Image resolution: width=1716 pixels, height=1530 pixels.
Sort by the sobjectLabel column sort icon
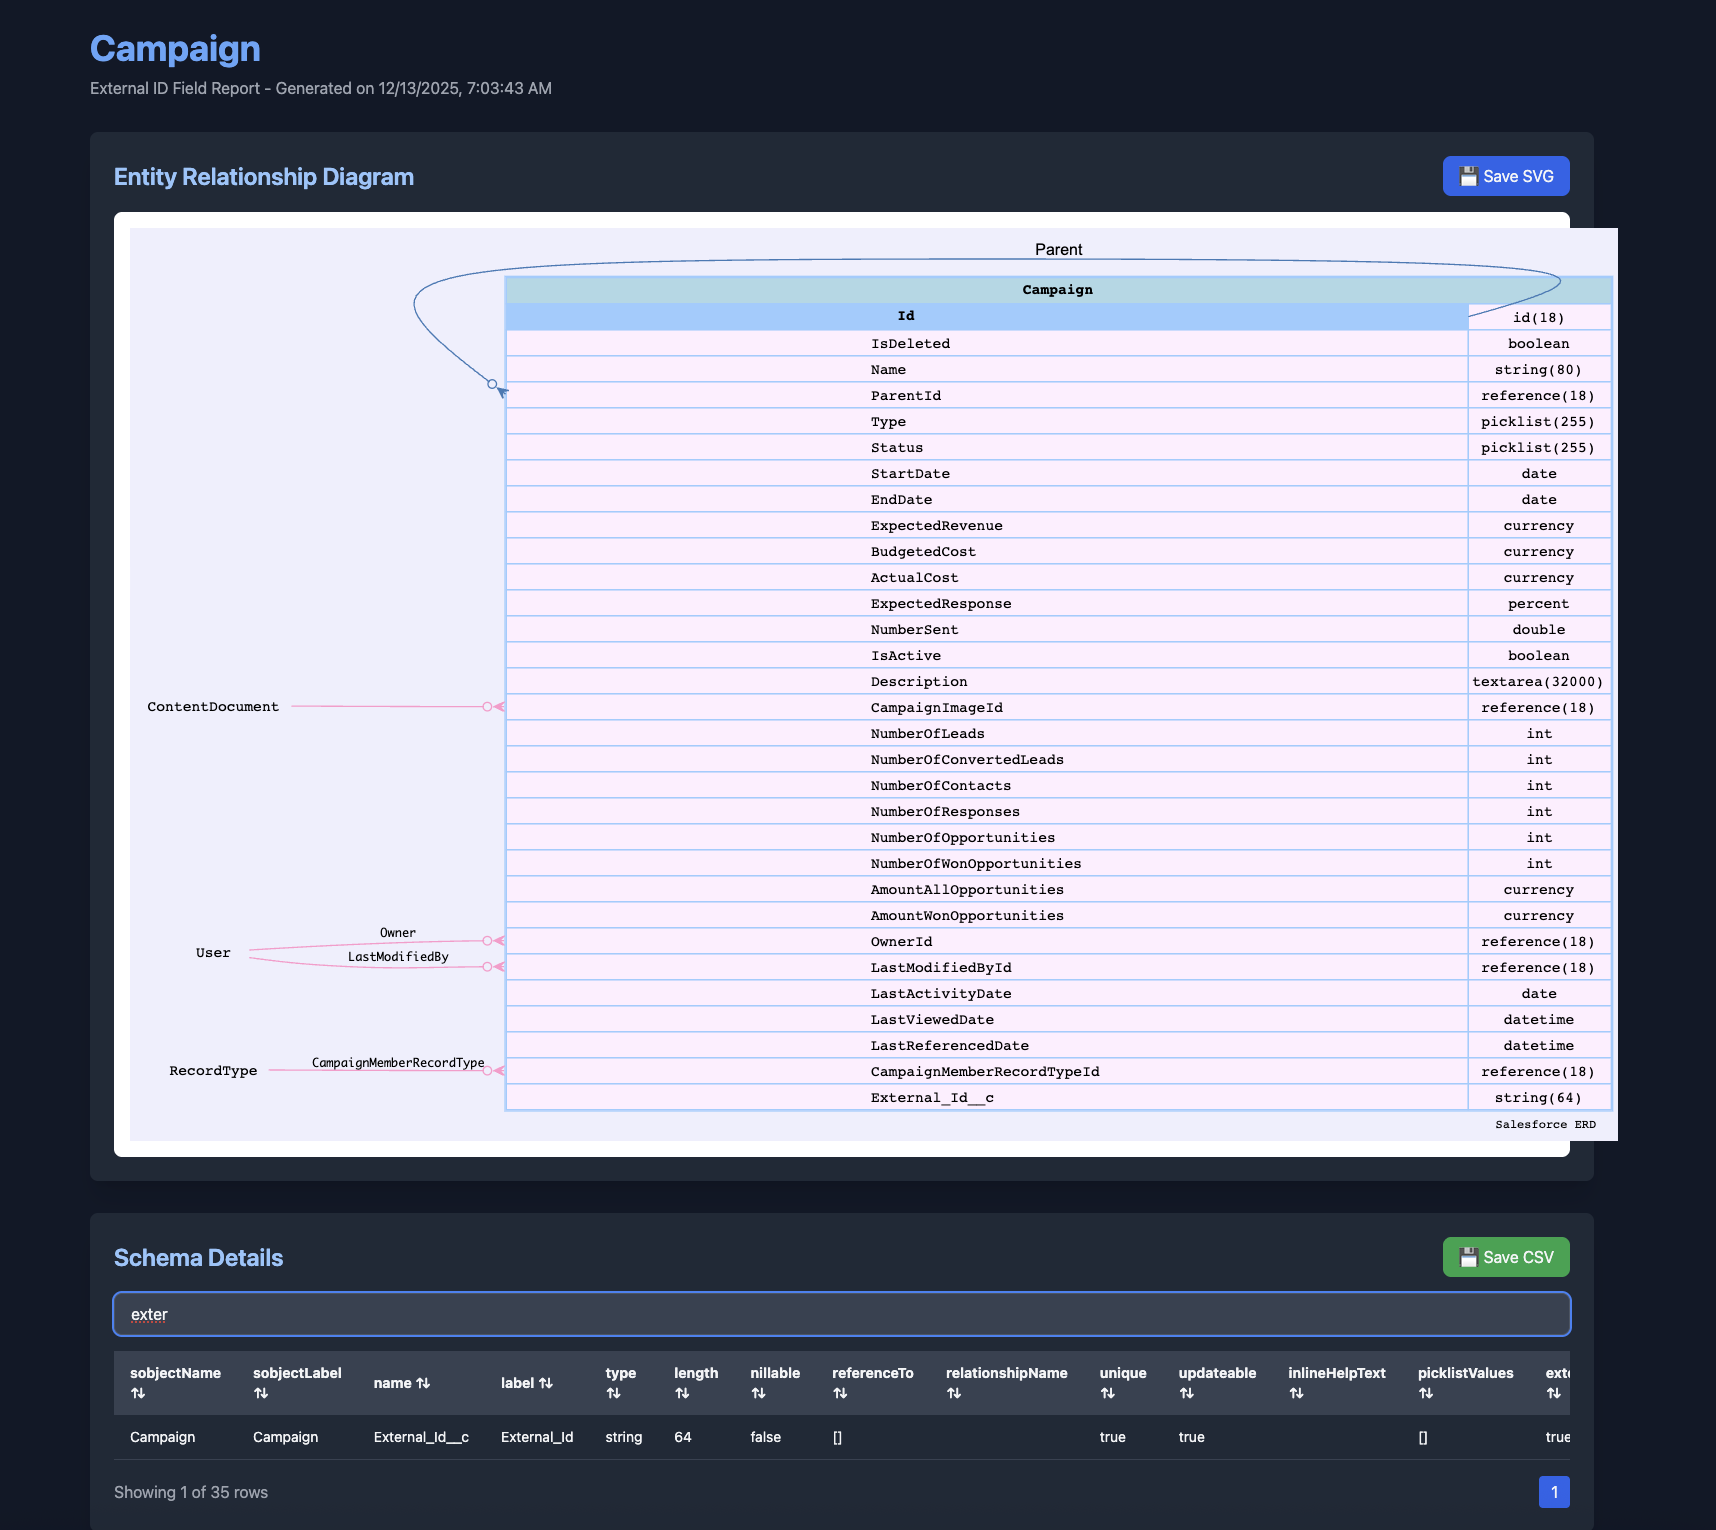click(261, 1393)
